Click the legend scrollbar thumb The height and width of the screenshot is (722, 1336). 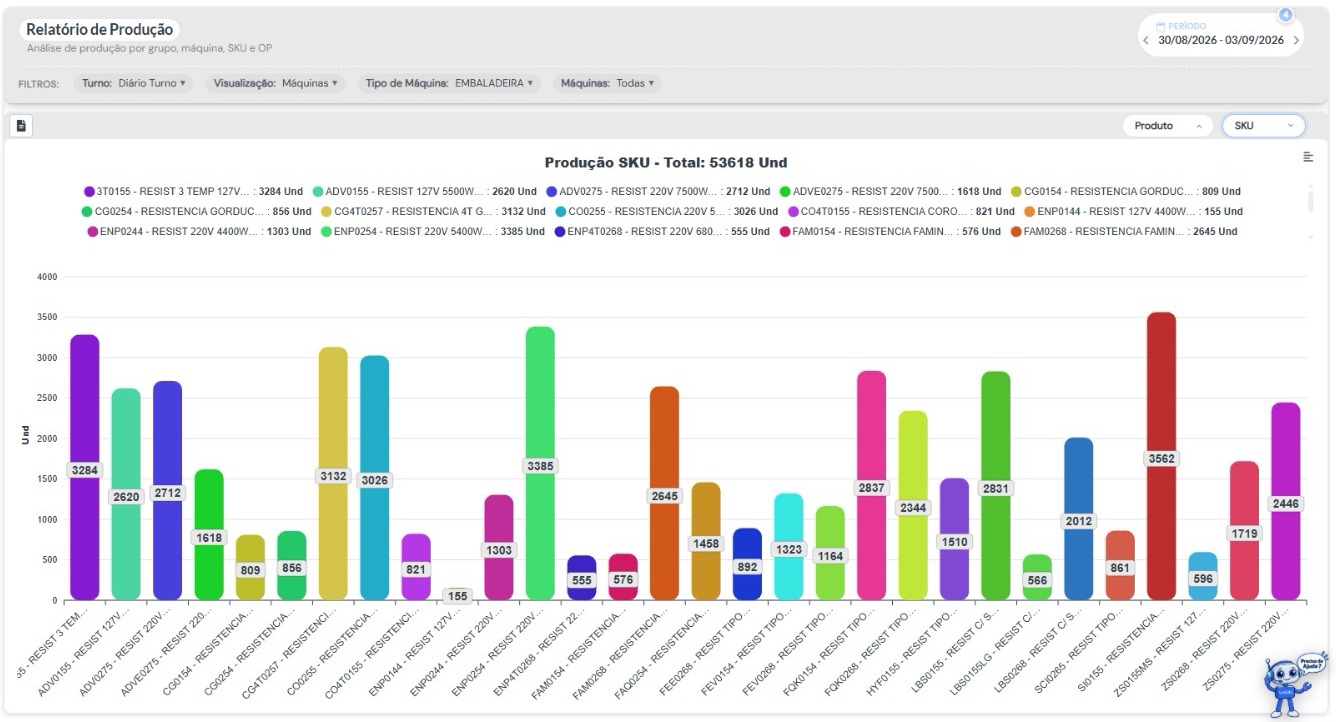point(1311,199)
